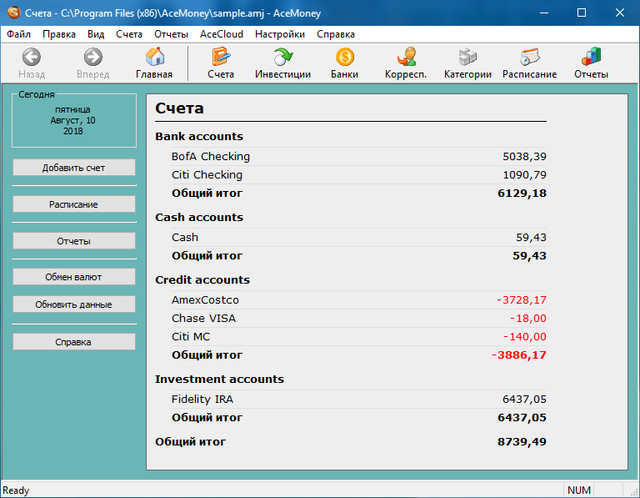The height and width of the screenshot is (498, 640).
Task: Click the Главная home icon
Action: tap(155, 58)
